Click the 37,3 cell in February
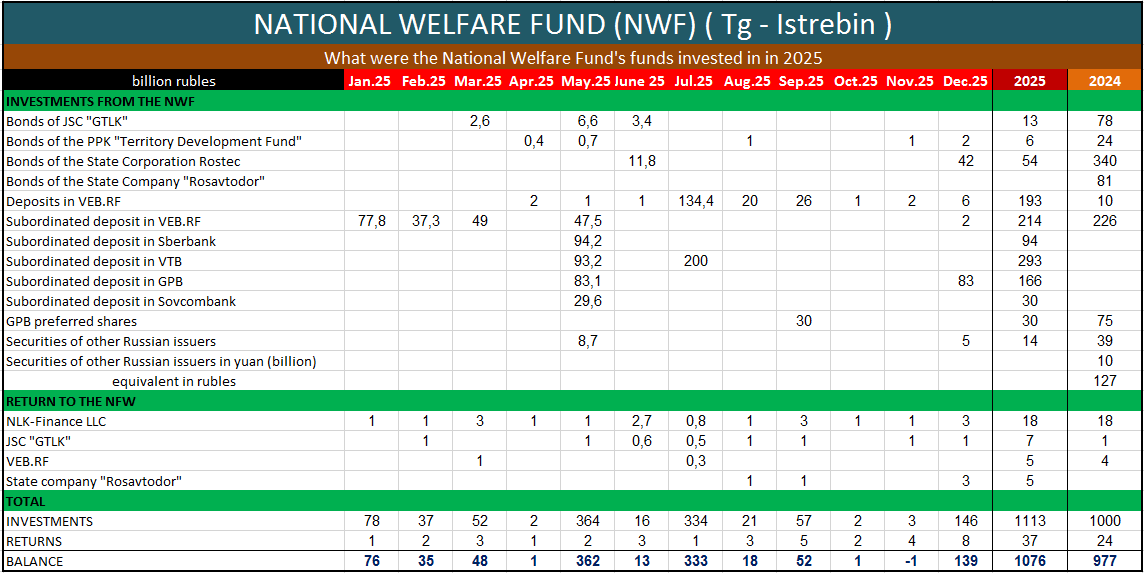1144x573 pixels. coord(424,221)
